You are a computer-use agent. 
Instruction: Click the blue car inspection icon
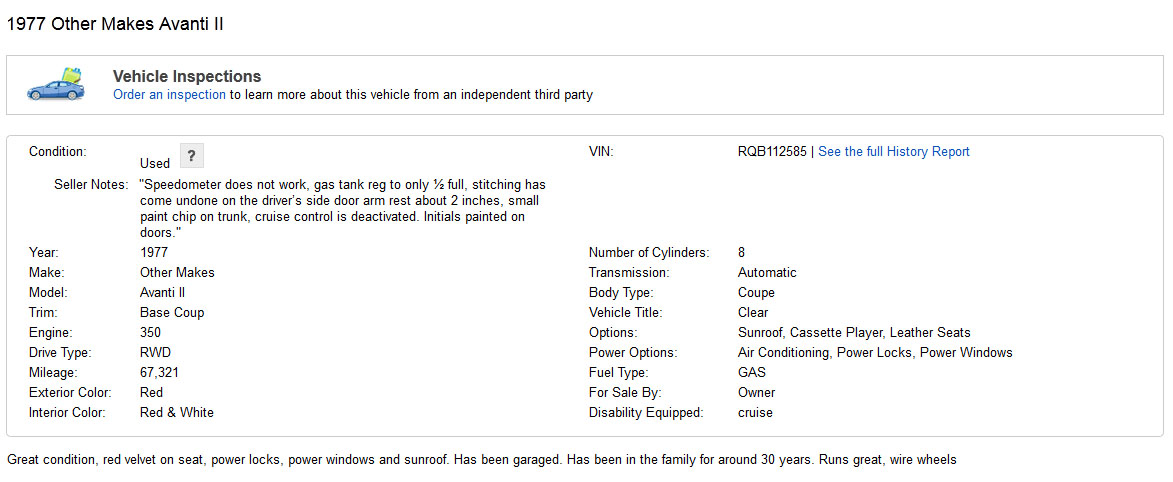(56, 85)
